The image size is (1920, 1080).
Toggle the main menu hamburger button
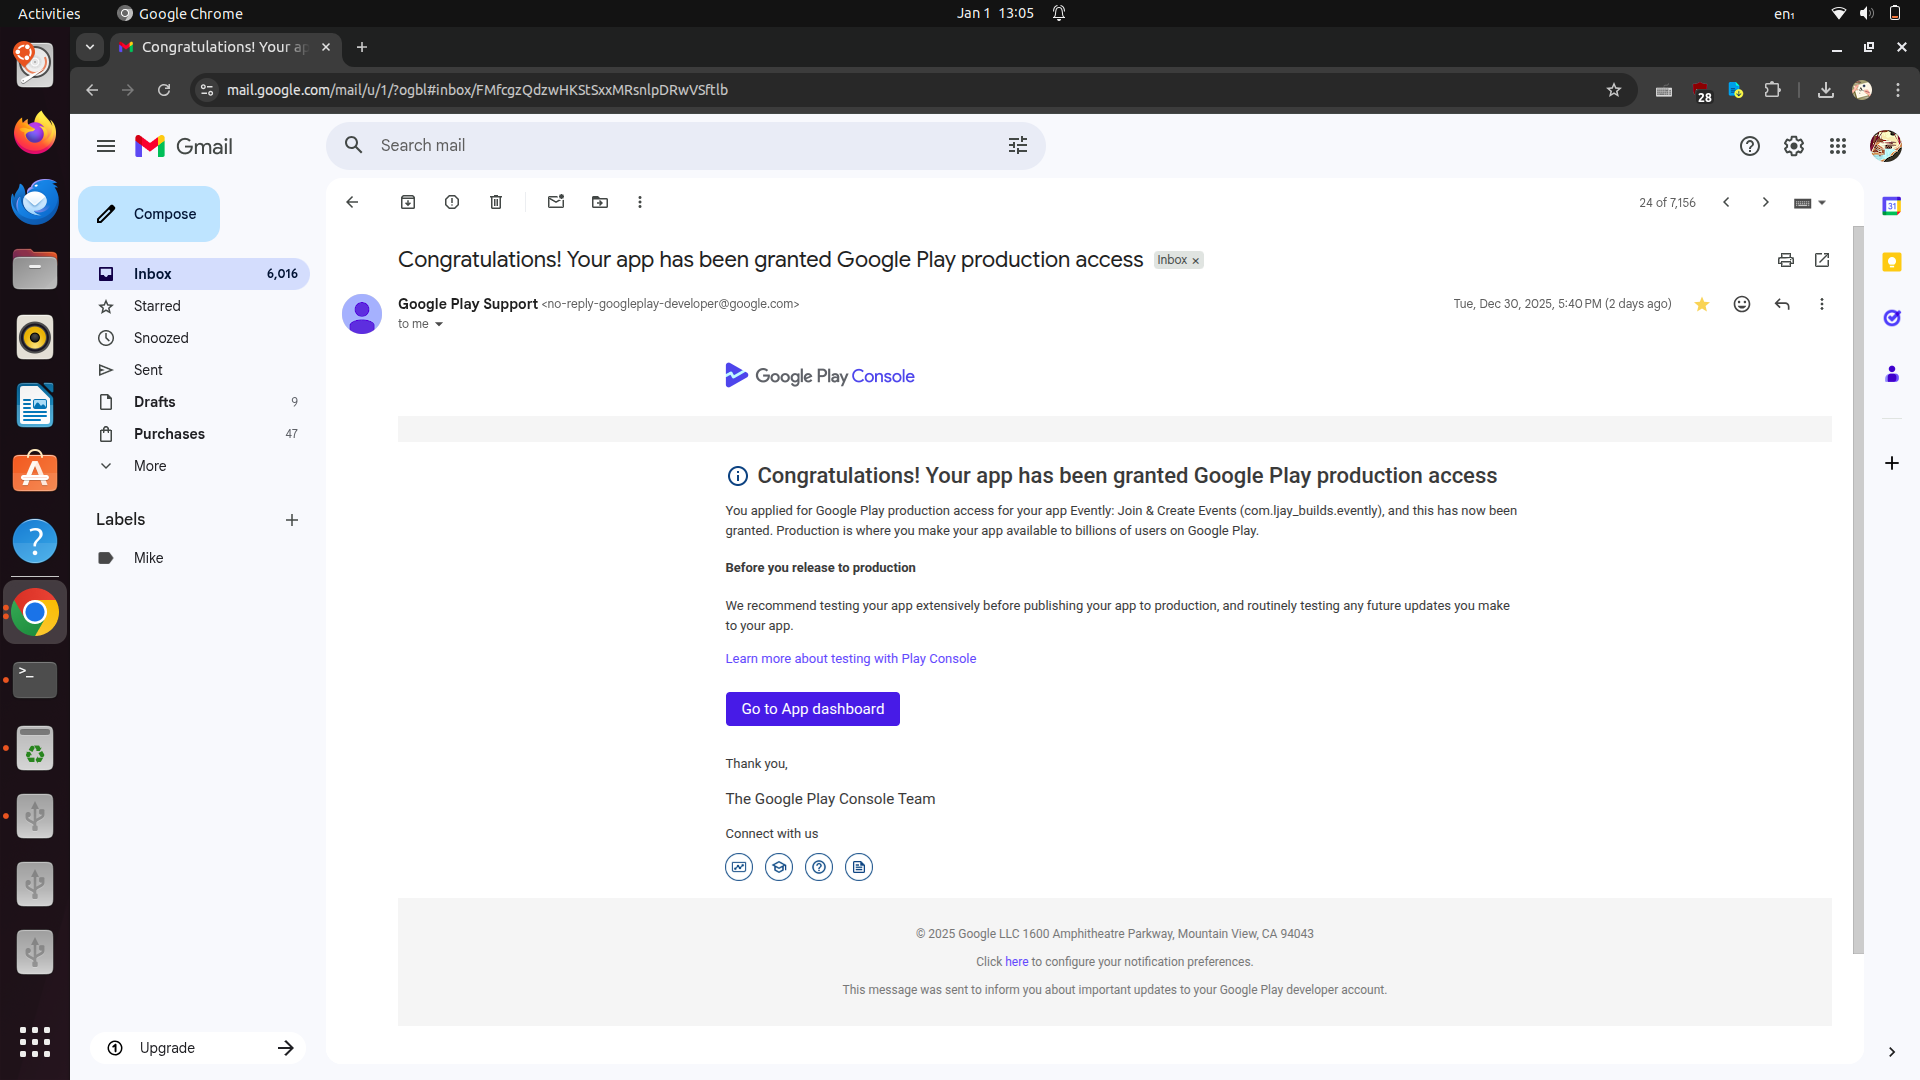[x=106, y=146]
